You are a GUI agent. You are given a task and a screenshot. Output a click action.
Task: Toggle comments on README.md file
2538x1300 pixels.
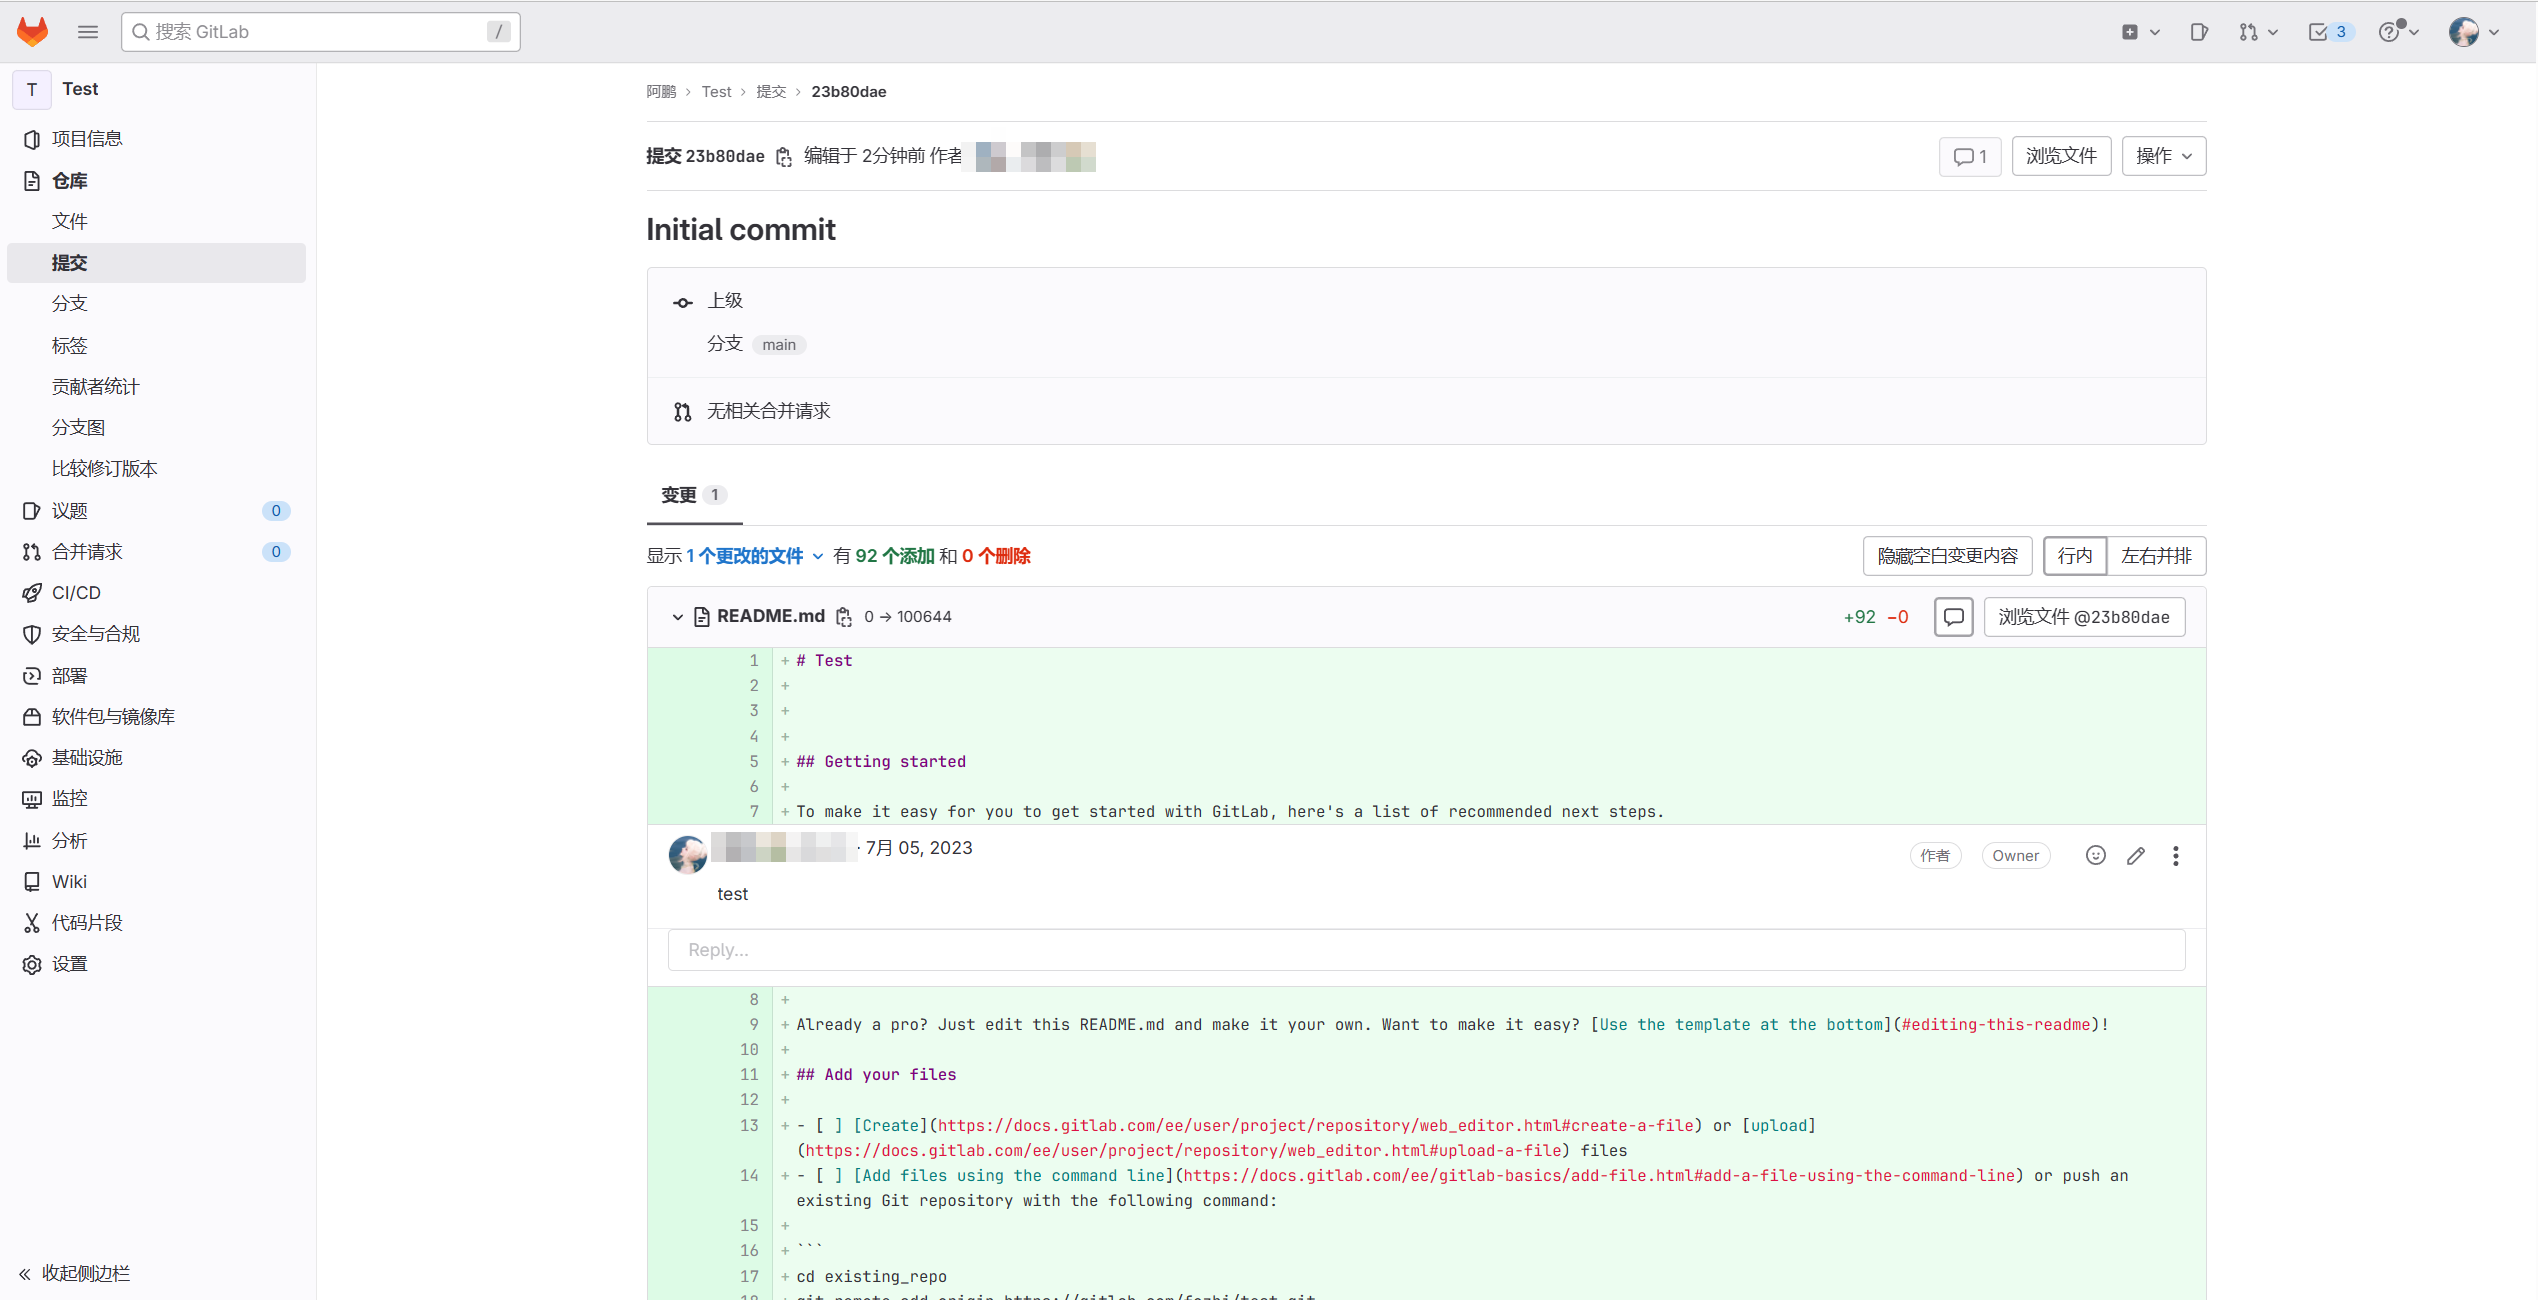pos(1953,617)
